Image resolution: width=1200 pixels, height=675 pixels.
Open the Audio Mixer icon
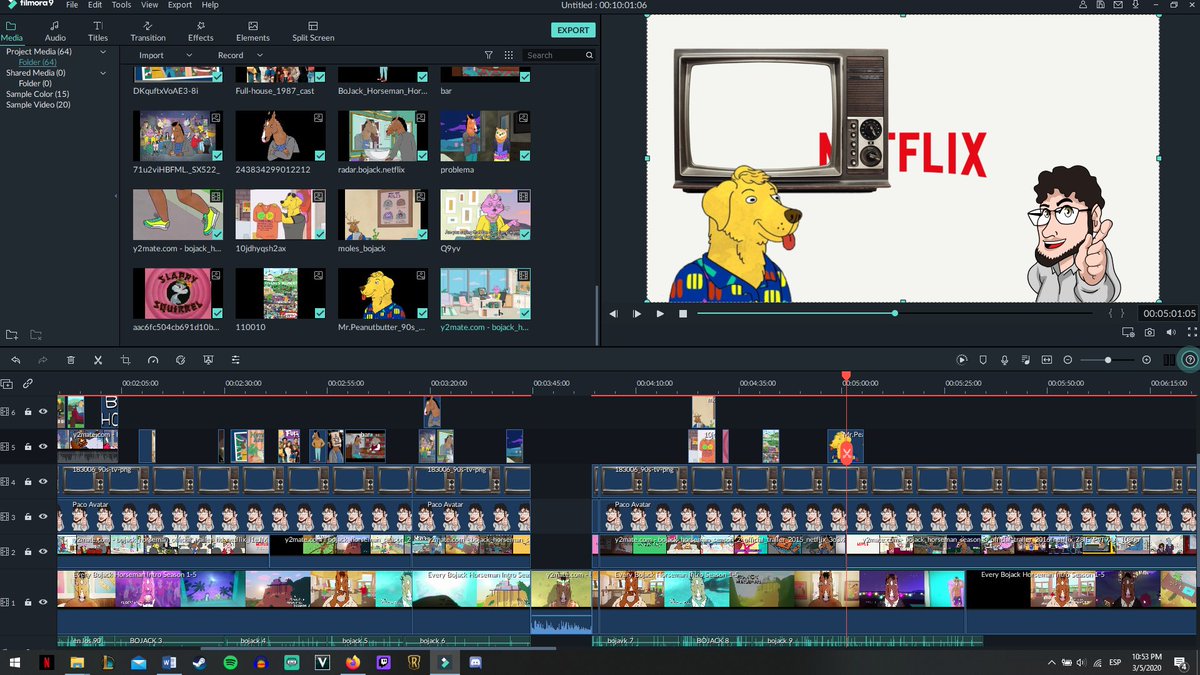1026,360
